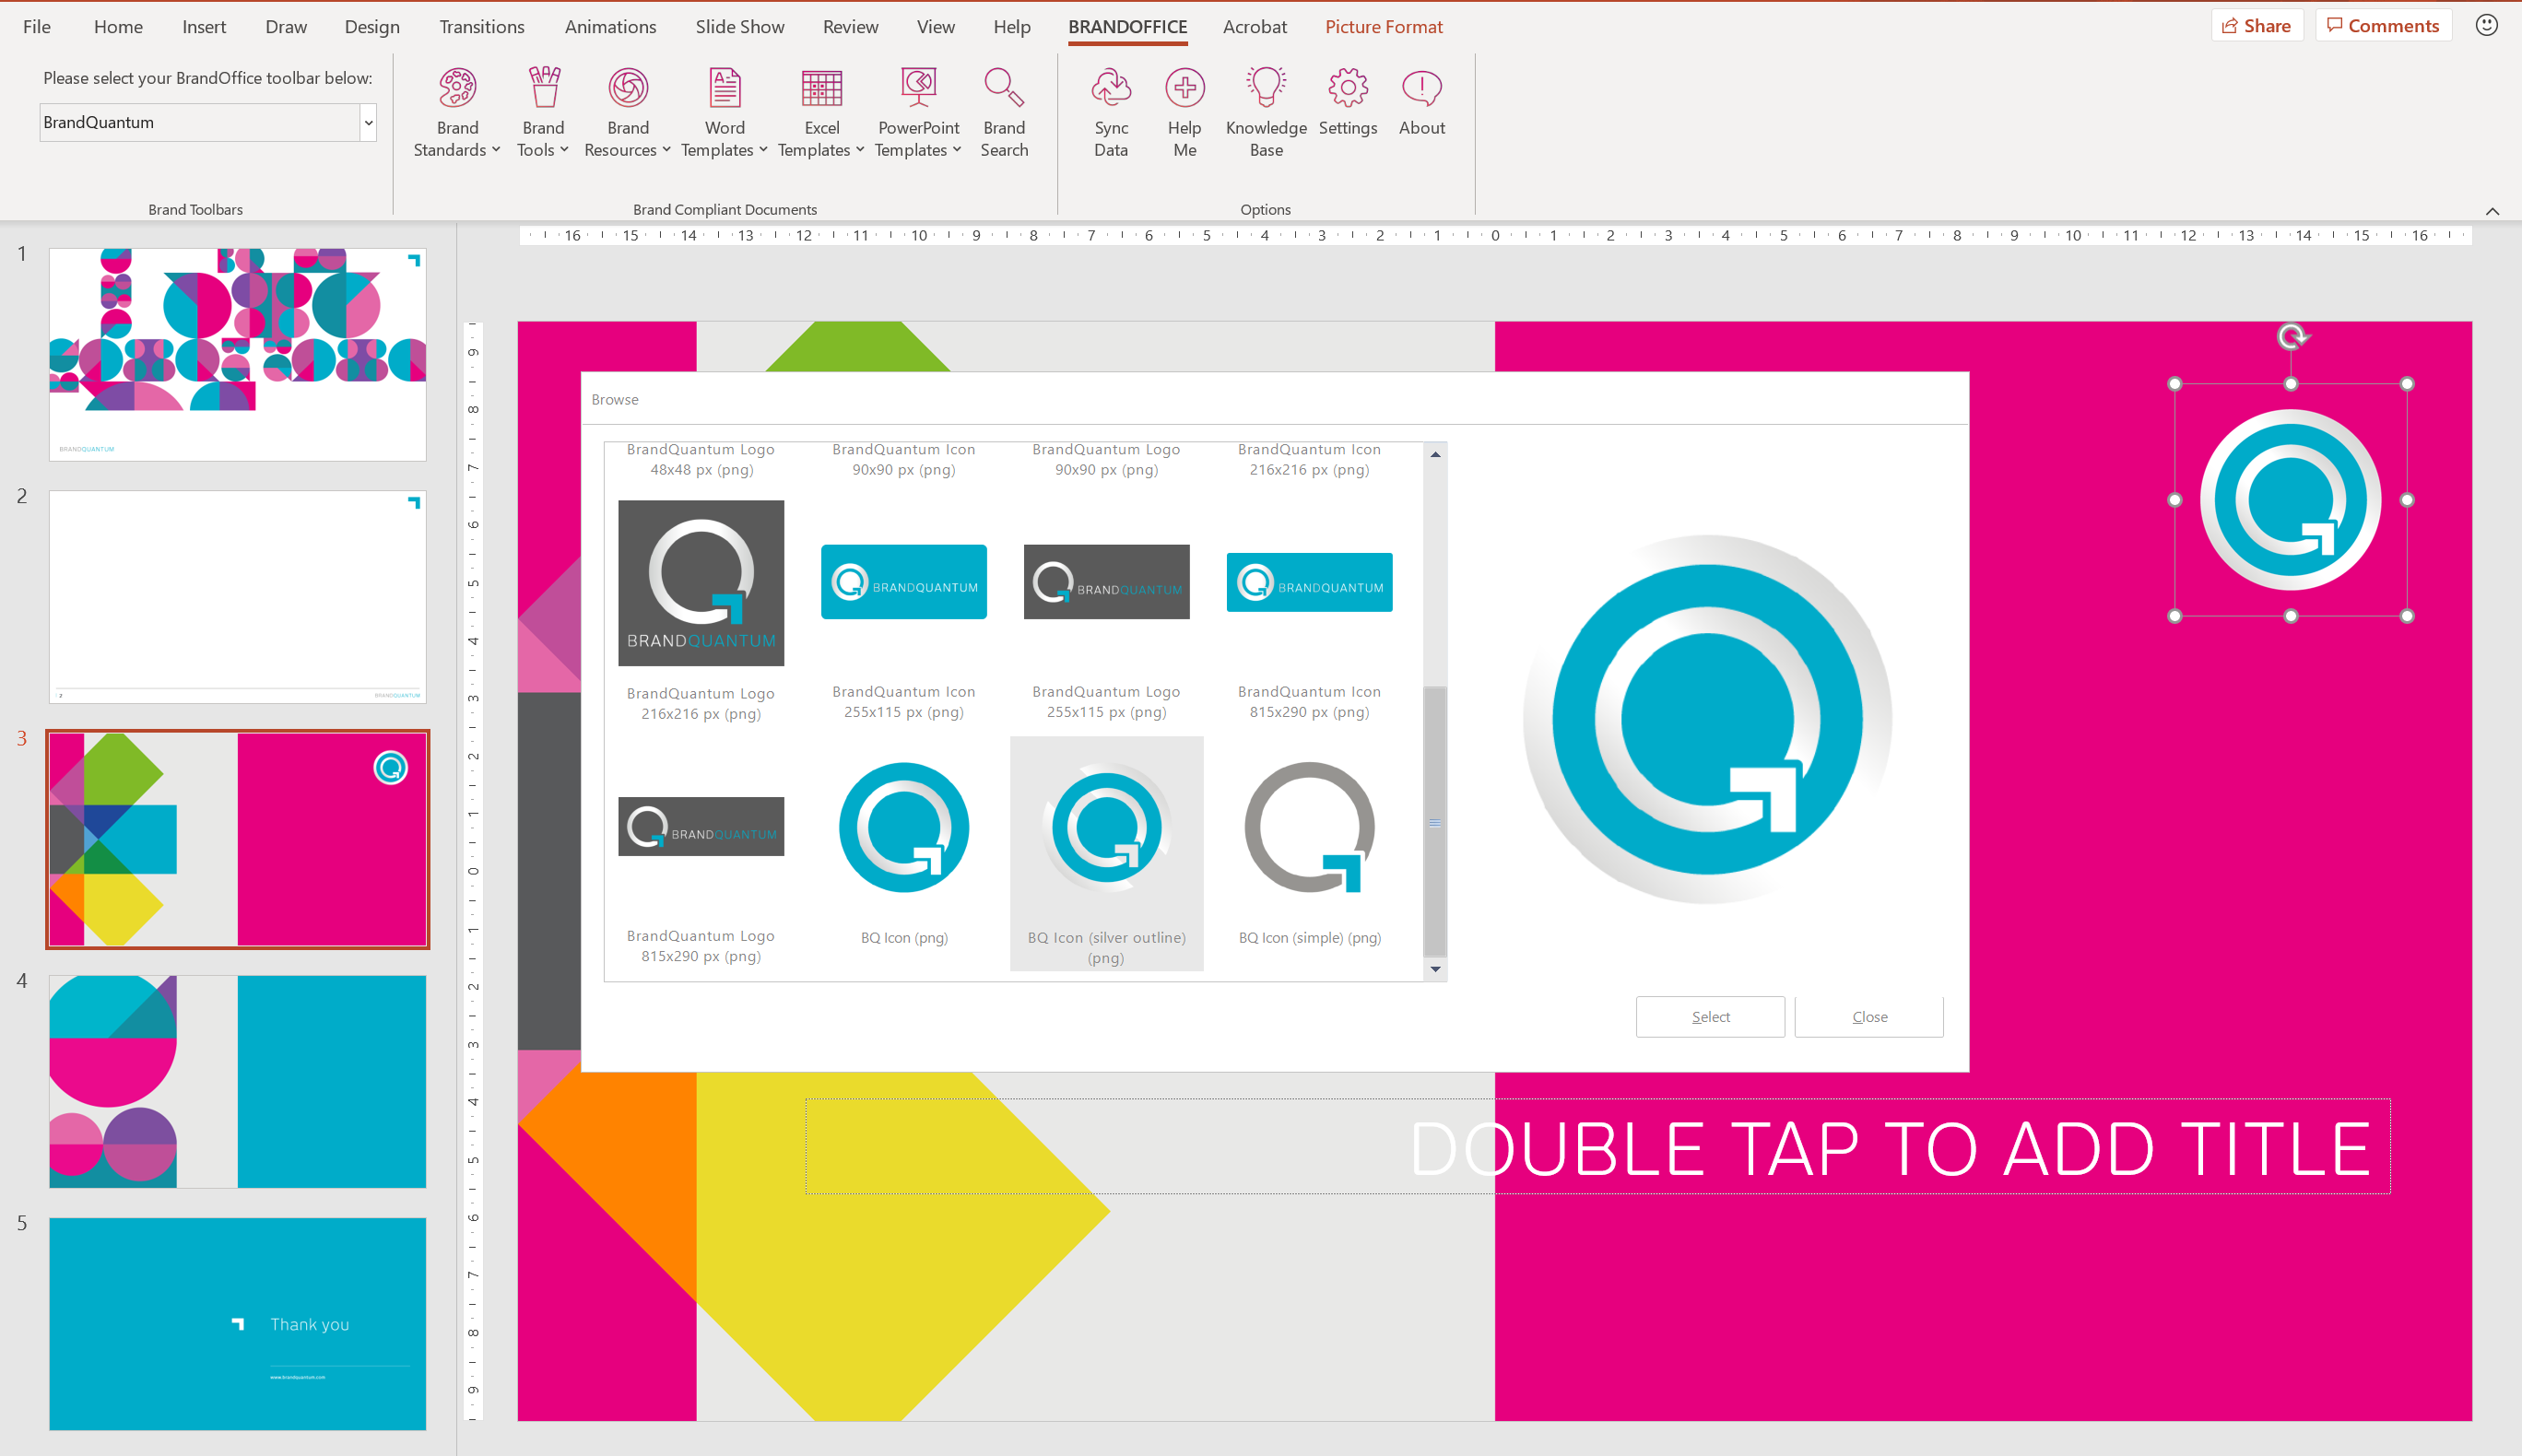Click the title placeholder text
Screen dimensions: 2522x1456
tap(1889, 1148)
